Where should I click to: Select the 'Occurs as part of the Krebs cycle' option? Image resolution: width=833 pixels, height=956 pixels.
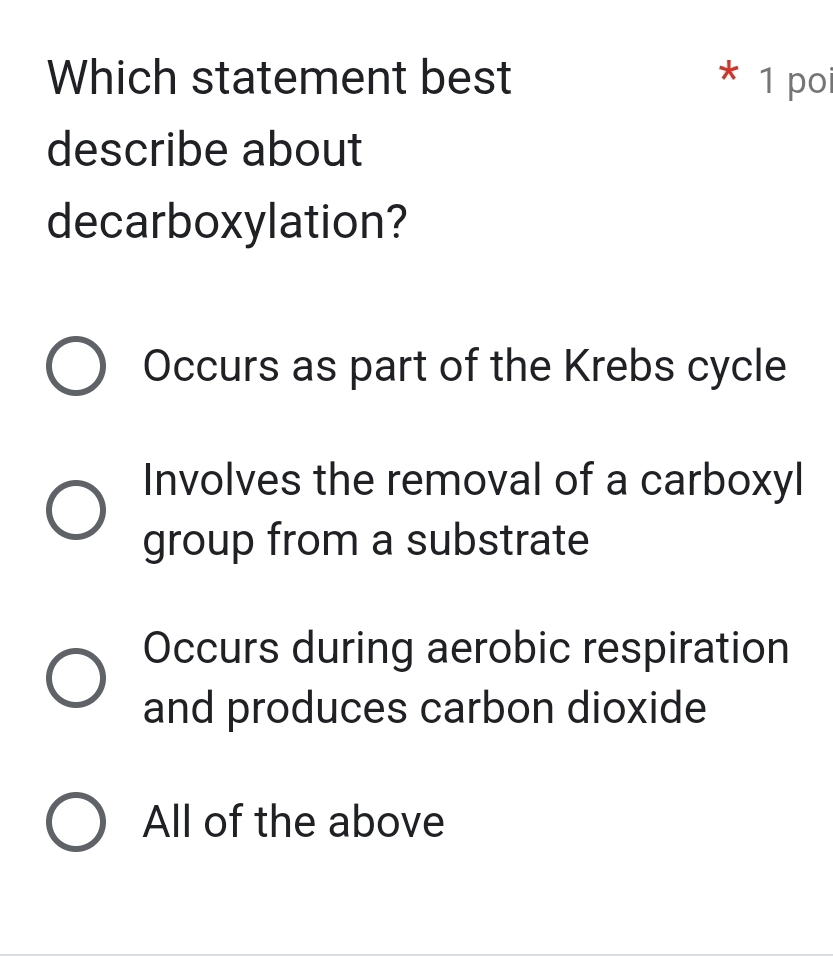75,366
